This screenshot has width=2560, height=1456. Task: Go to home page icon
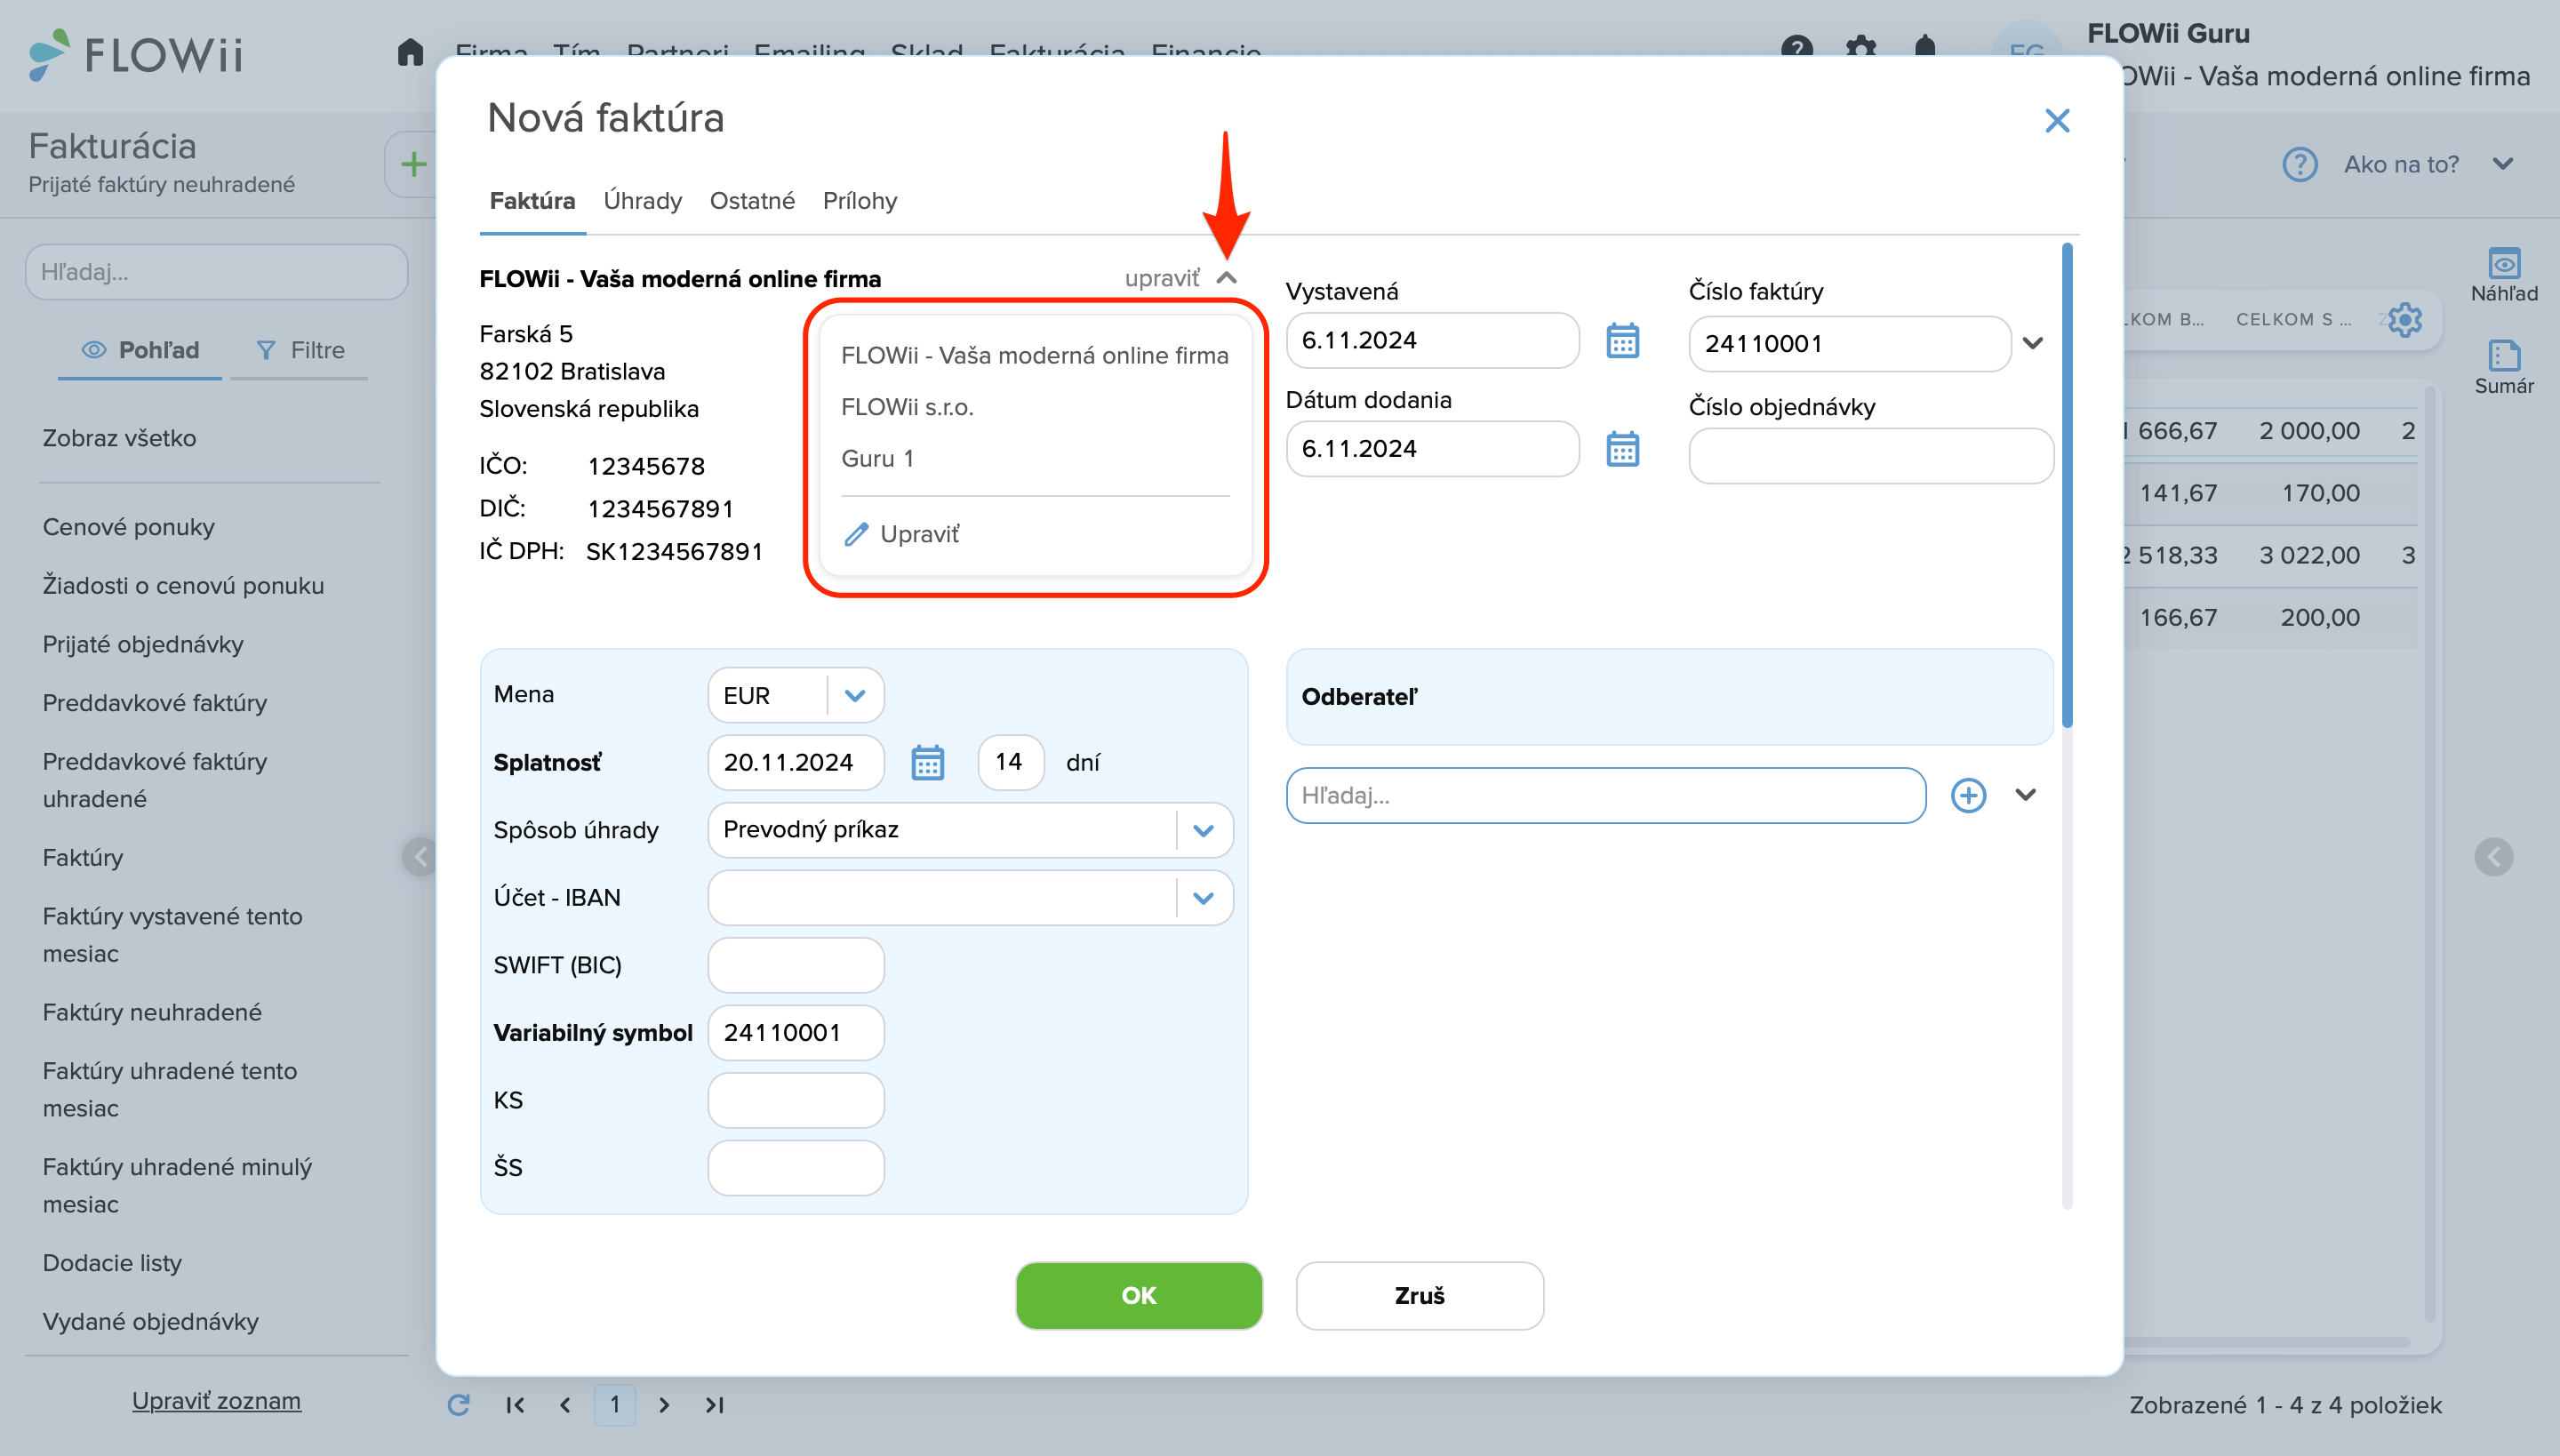(410, 52)
